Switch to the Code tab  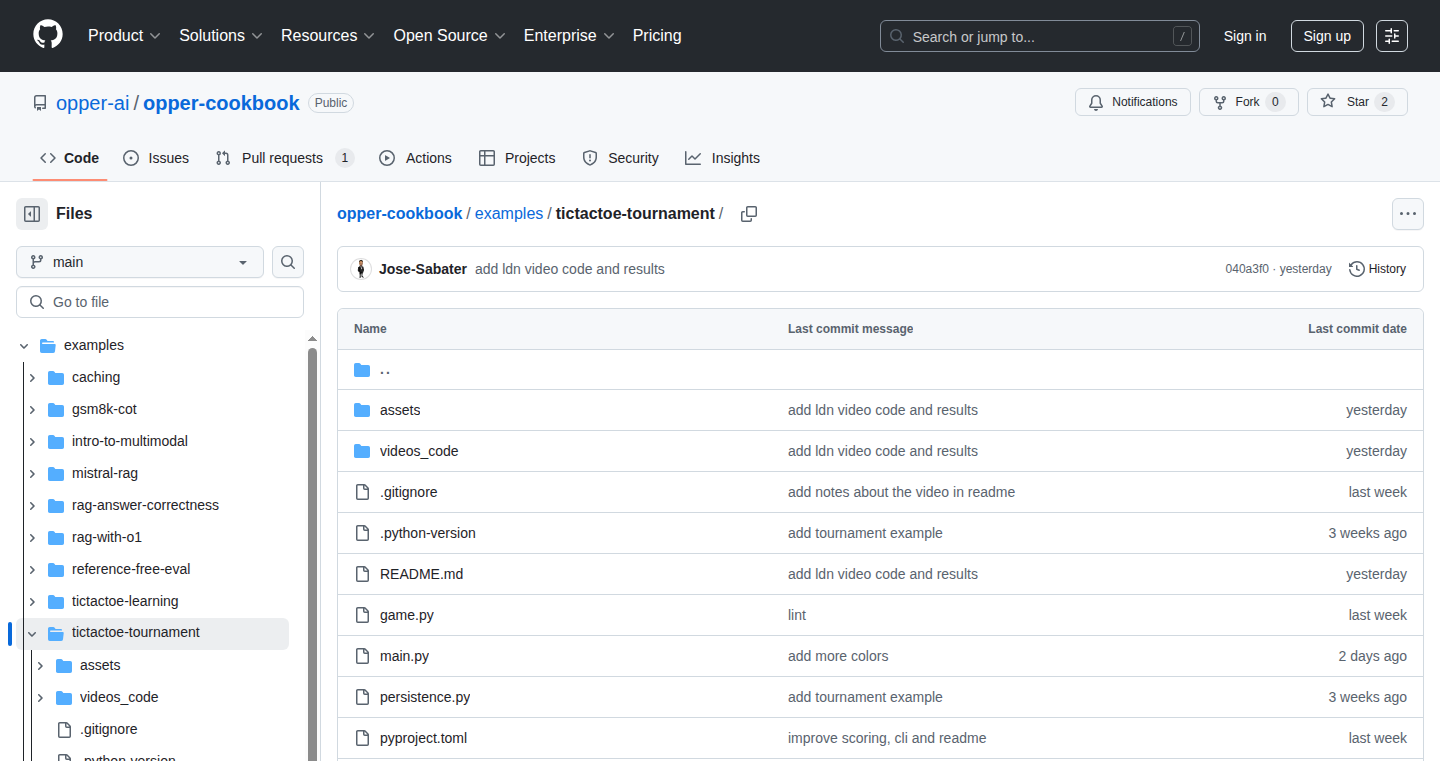[x=70, y=158]
